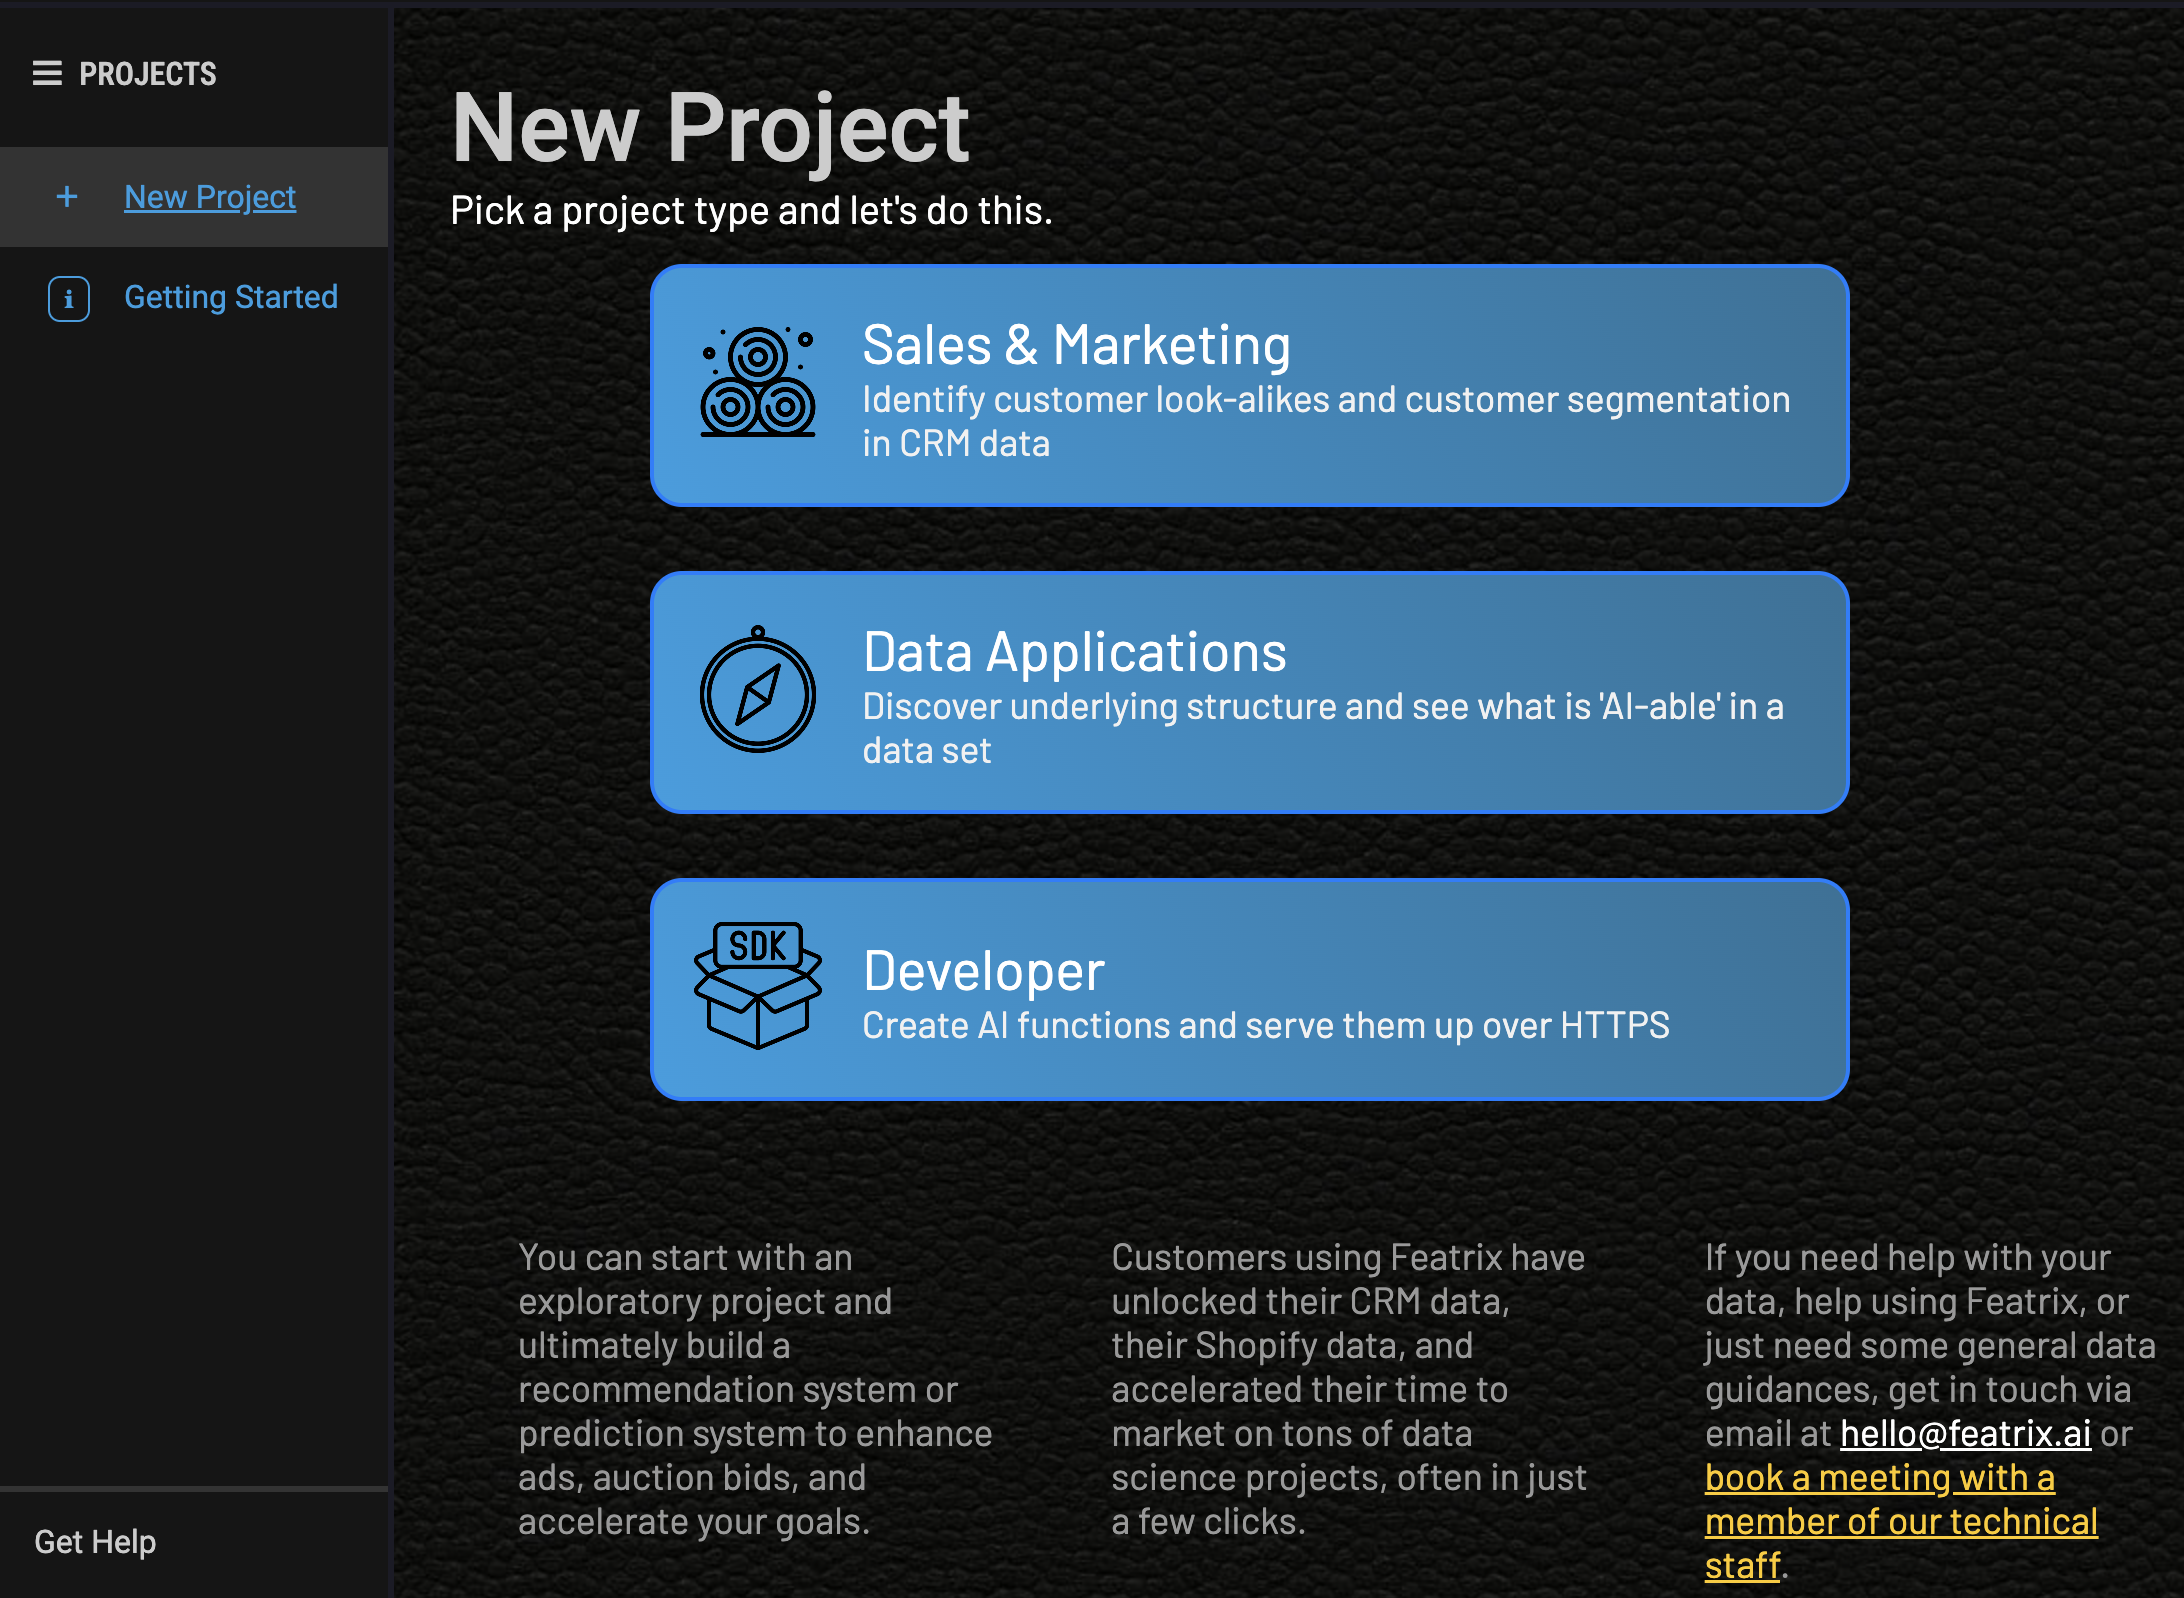Click the info icon beside Getting Started
The width and height of the screenshot is (2184, 1598).
(x=69, y=298)
